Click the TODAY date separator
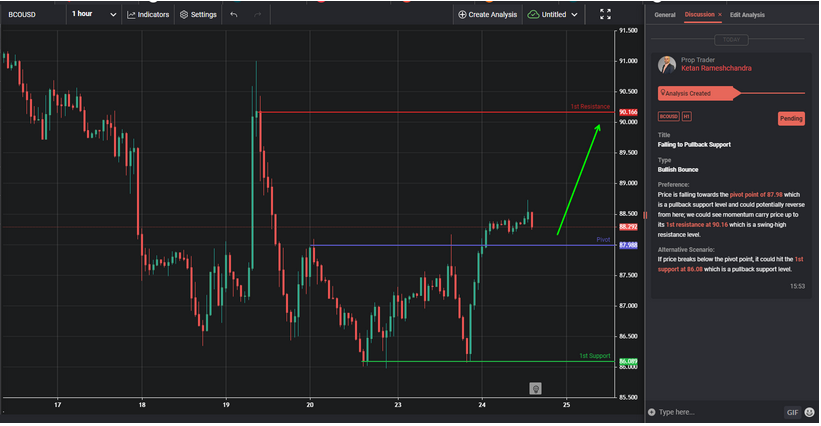Image resolution: width=821 pixels, height=426 pixels. pos(731,40)
